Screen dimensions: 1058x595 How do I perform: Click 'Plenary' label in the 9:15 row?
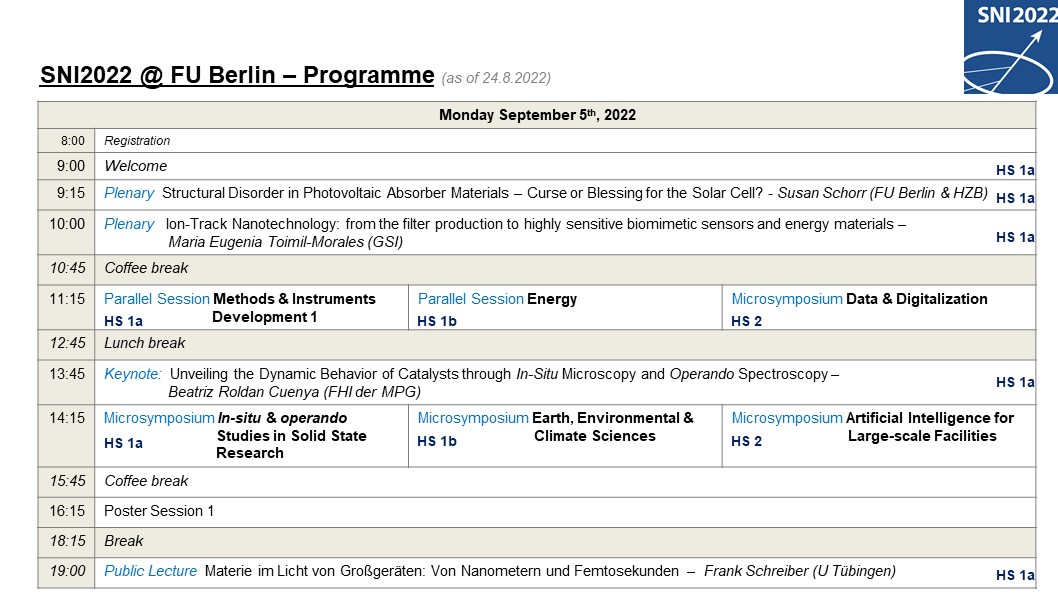coord(129,194)
